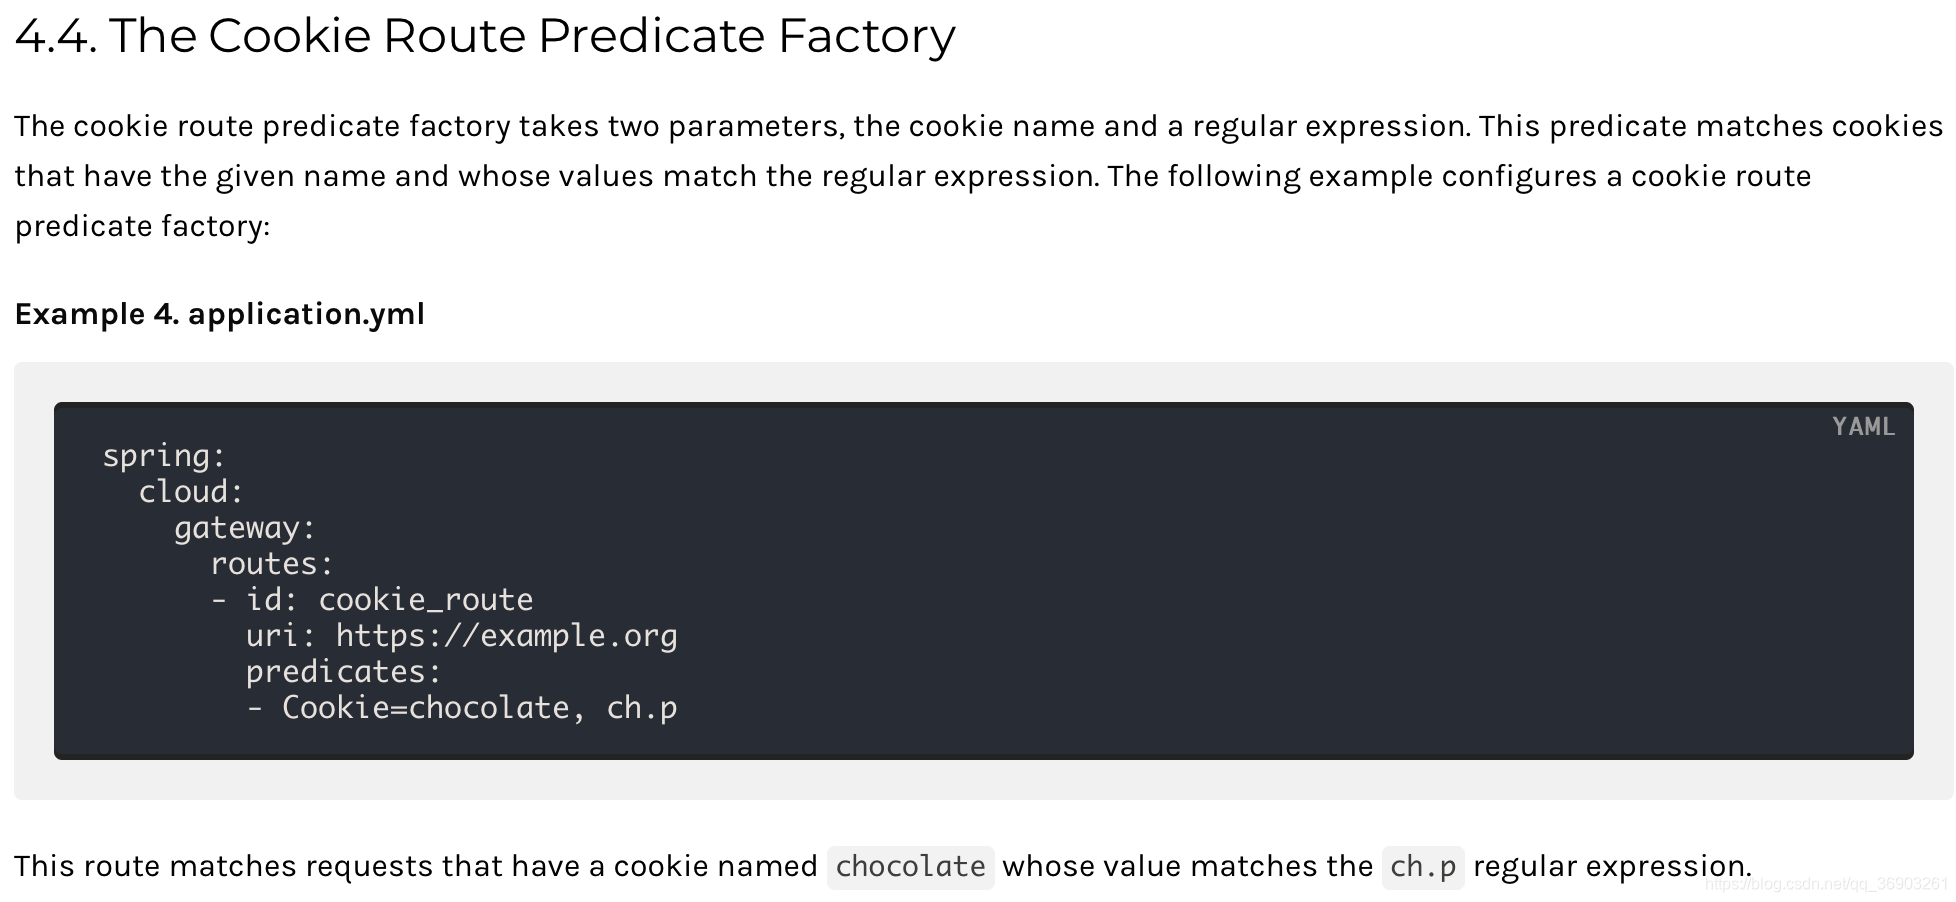Click the words 'regular expression' in the last sentence
The height and width of the screenshot is (902, 1956).
pyautogui.click(x=1612, y=866)
